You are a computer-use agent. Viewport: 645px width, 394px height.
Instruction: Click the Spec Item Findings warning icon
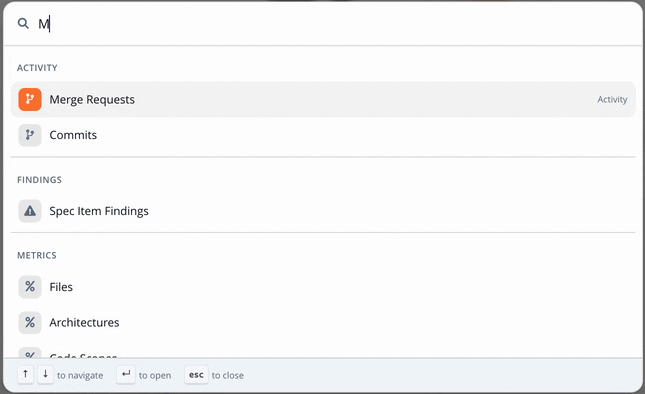point(30,211)
